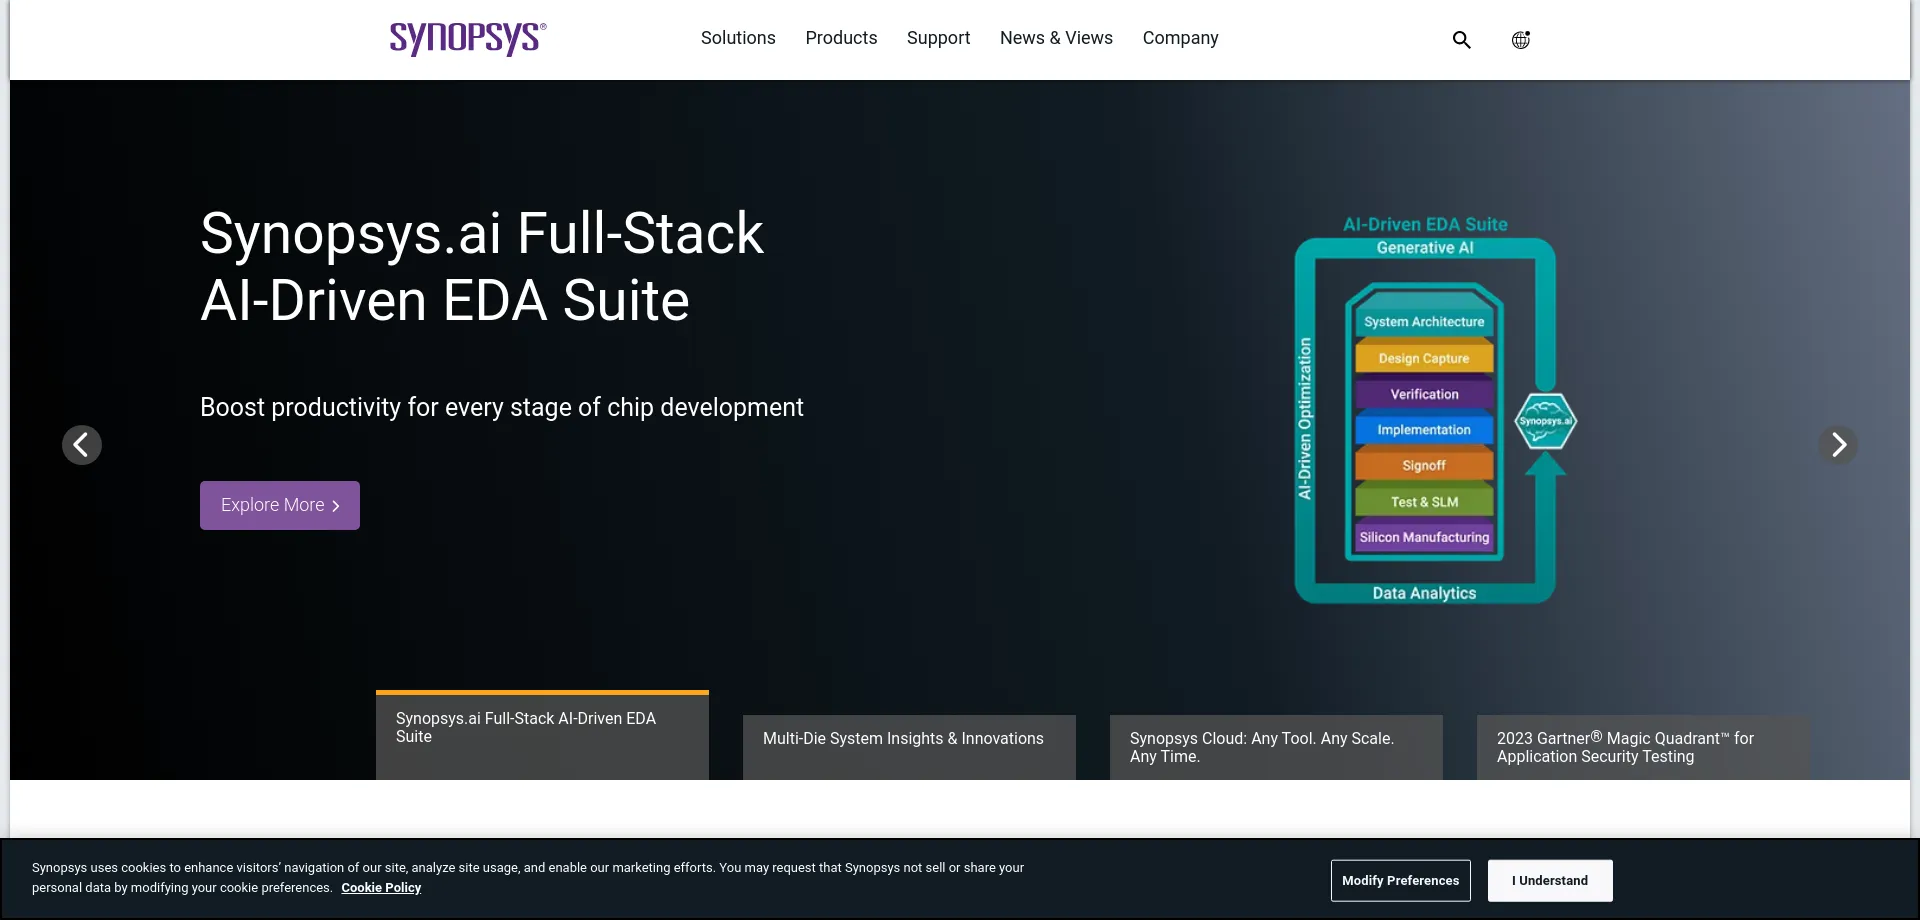Viewport: 1920px width, 920px height.
Task: Click 'Silicon Manufacturing' block in diagram
Action: (x=1424, y=537)
